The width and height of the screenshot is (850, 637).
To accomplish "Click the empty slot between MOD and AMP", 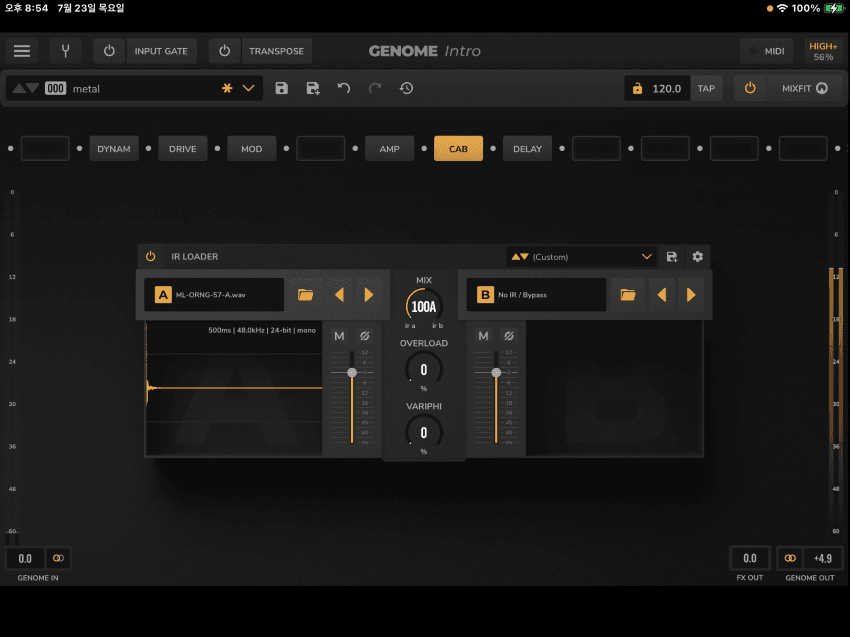I will point(320,149).
